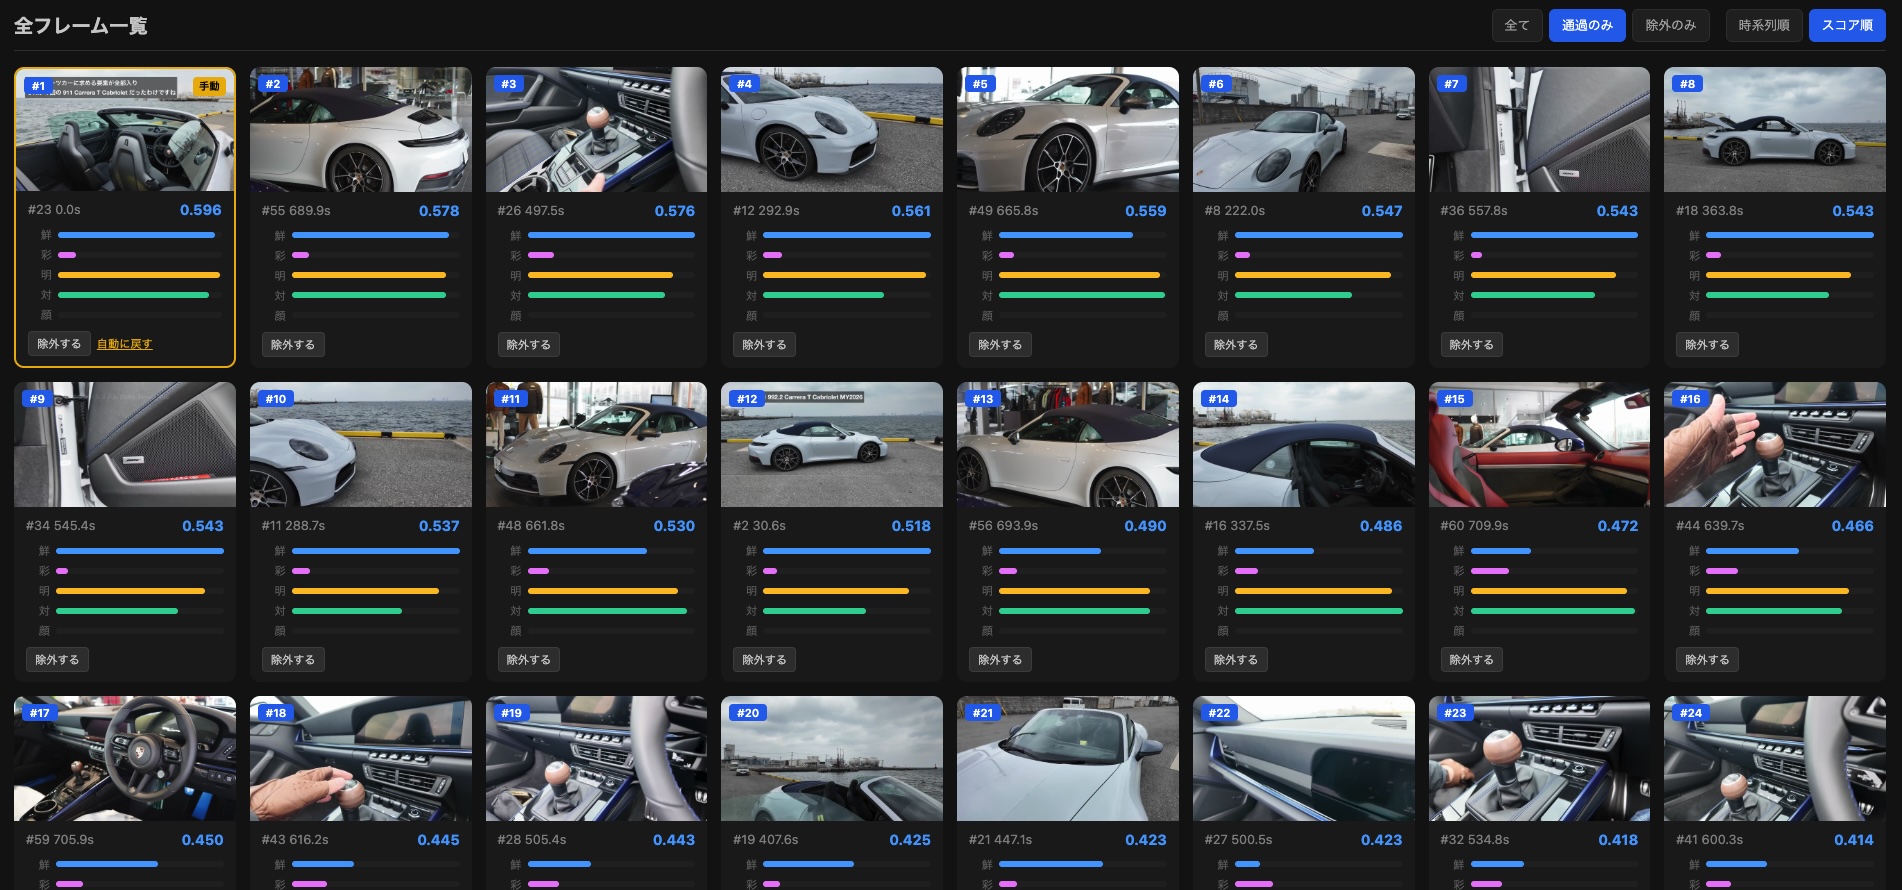Open thumbnail of frame #3 gear shifter
The height and width of the screenshot is (890, 1902).
(596, 130)
